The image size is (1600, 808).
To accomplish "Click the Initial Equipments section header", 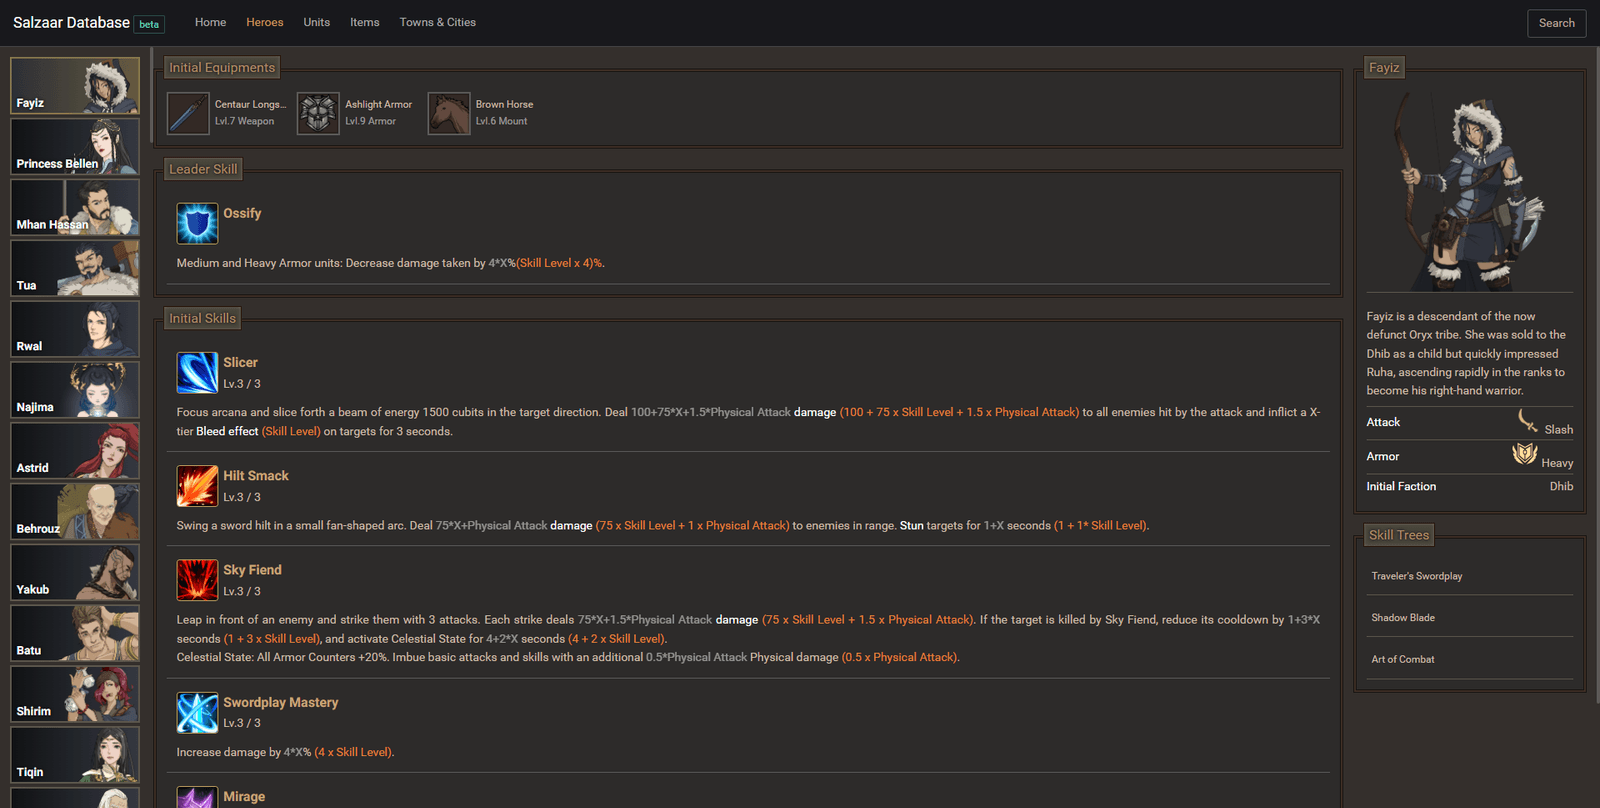I will [x=222, y=68].
